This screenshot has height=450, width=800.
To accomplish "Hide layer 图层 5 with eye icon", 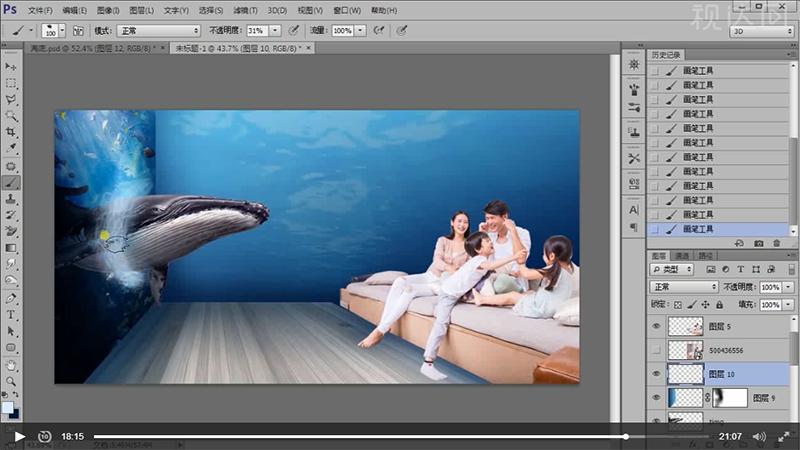I will point(656,326).
